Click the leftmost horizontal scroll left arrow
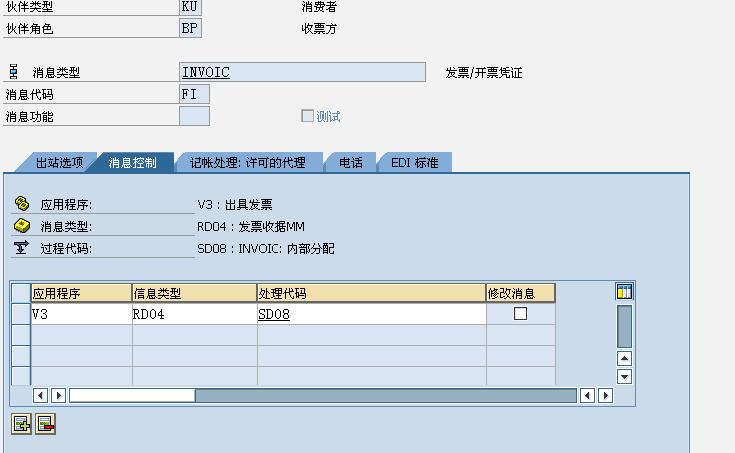This screenshot has height=453, width=735. click(x=40, y=395)
